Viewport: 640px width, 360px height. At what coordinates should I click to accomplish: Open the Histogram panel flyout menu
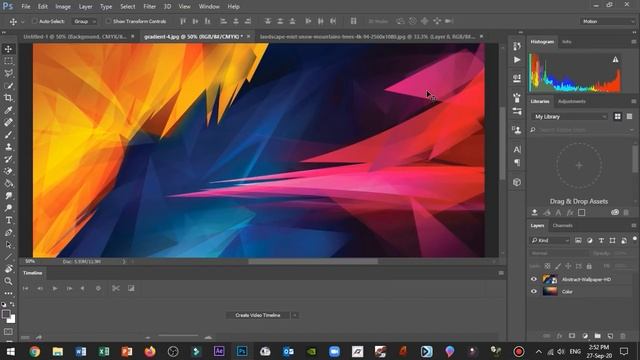633,42
